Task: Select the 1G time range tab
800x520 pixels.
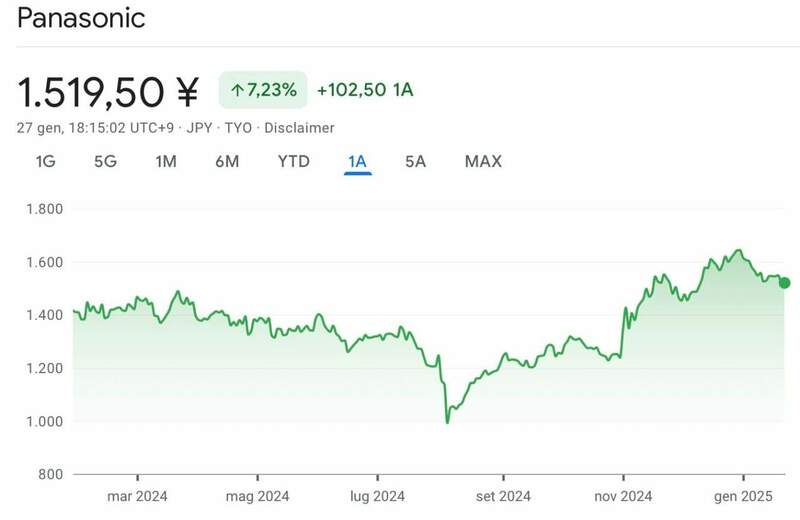Action: [46, 161]
